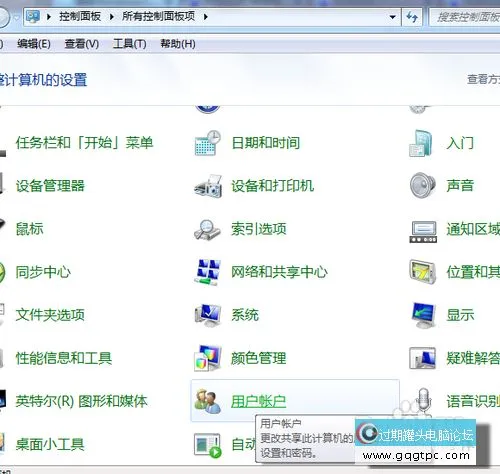Screen dimensions: 500x474
Task: Click the 控制面板 breadcrumb segment
Action: click(x=80, y=16)
